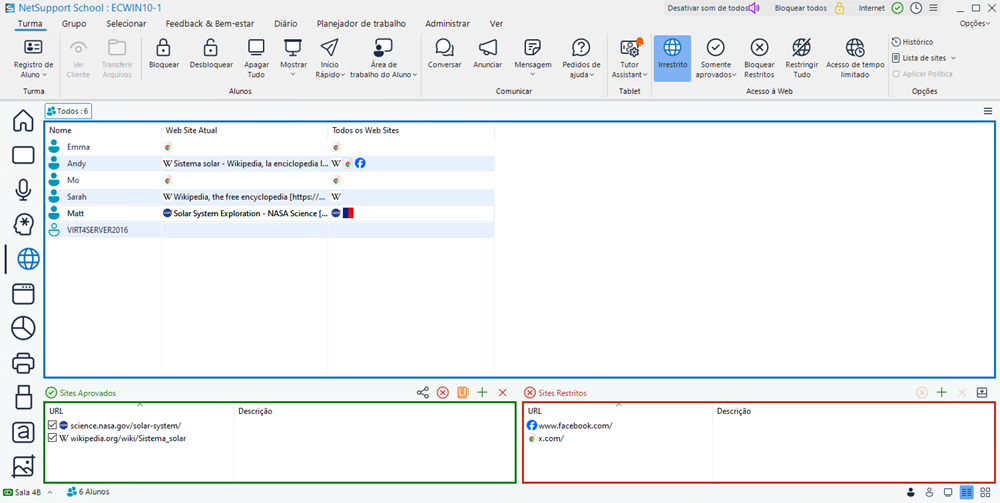Expand the Sala 4B room chevron
The height and width of the screenshot is (503, 1000).
tap(50, 492)
